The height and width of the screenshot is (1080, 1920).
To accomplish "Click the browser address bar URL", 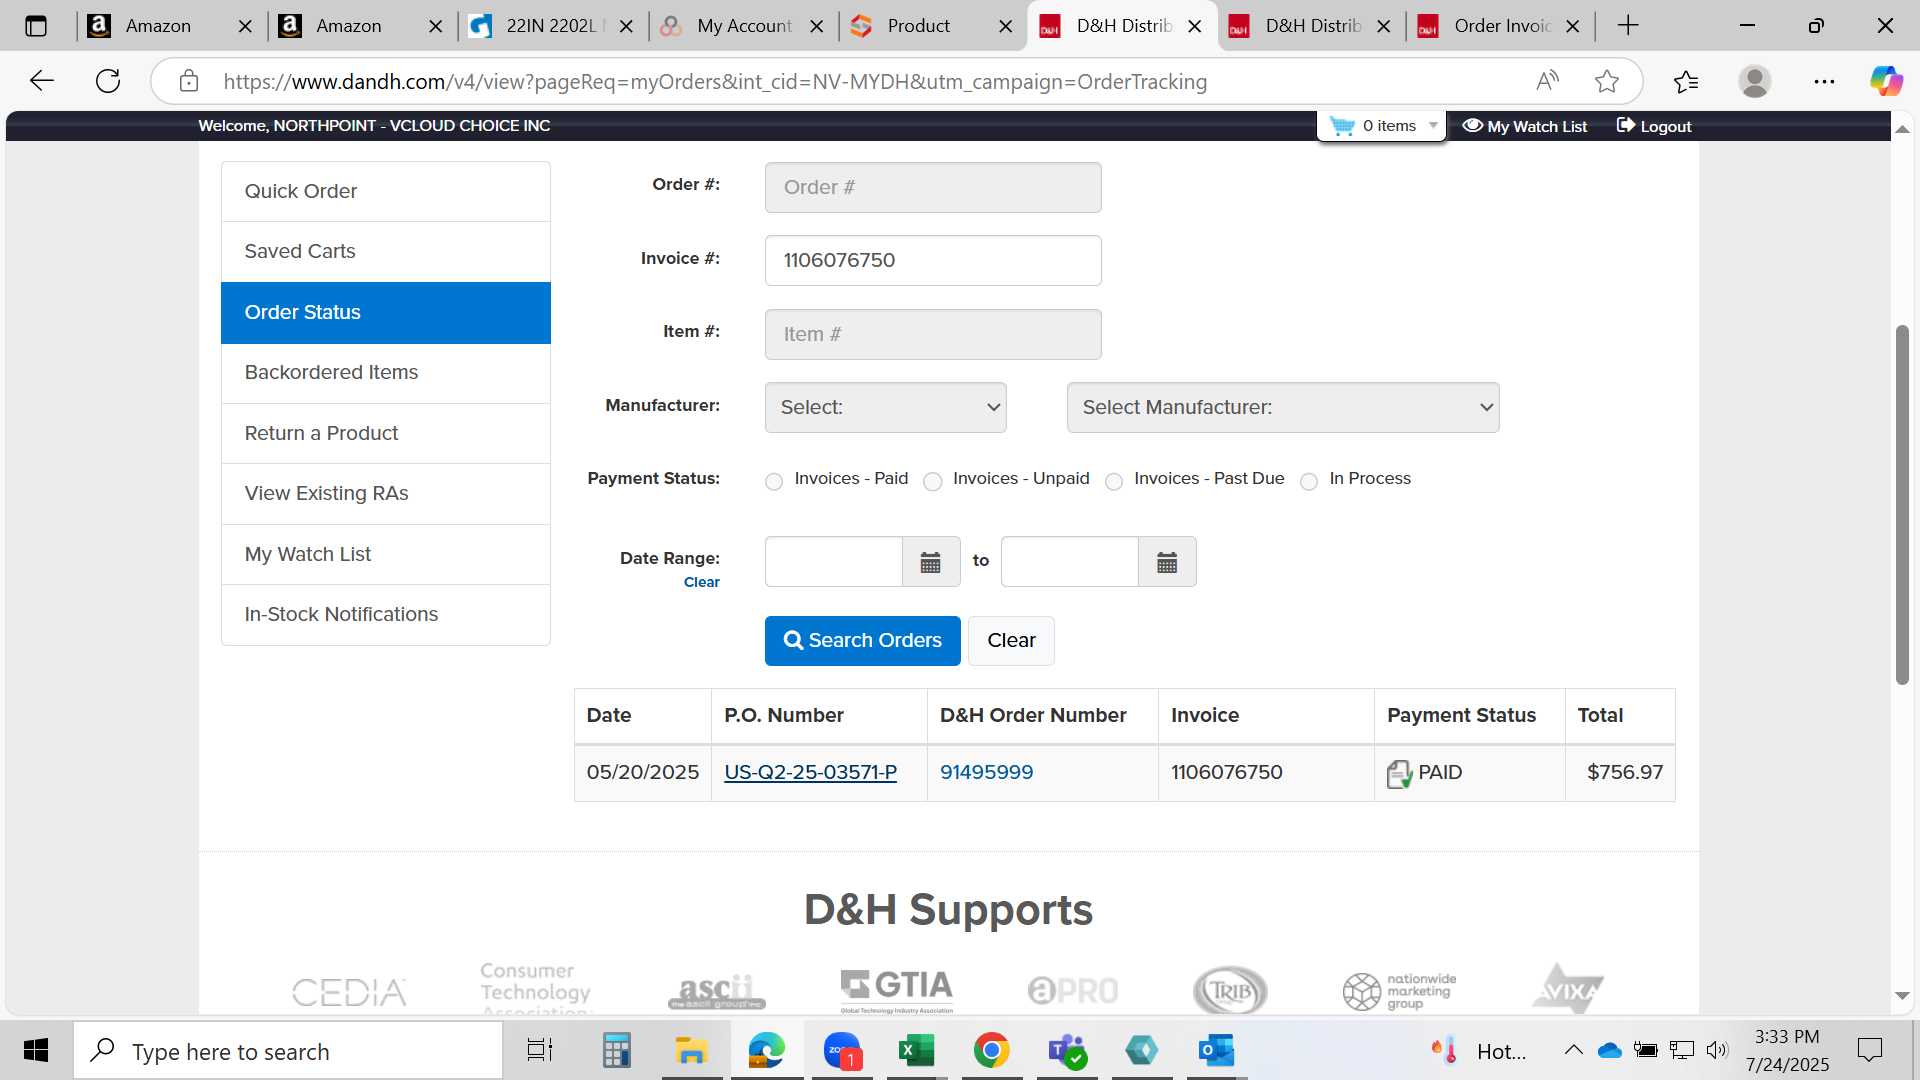I will pos(715,82).
